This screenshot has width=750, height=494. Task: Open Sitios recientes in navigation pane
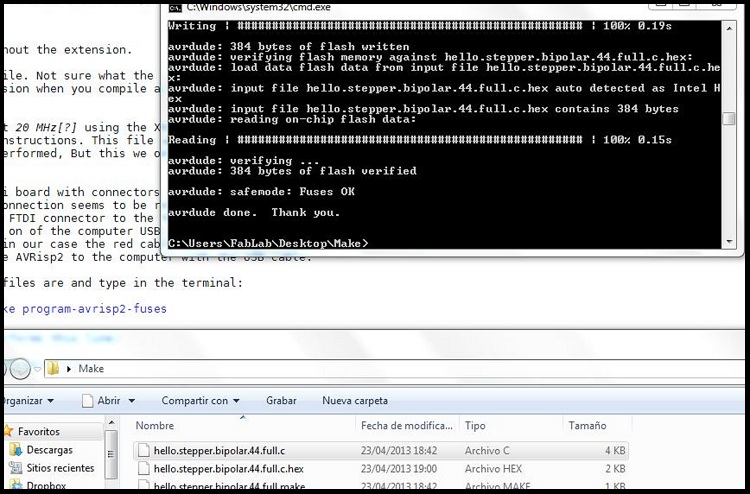pyautogui.click(x=60, y=468)
